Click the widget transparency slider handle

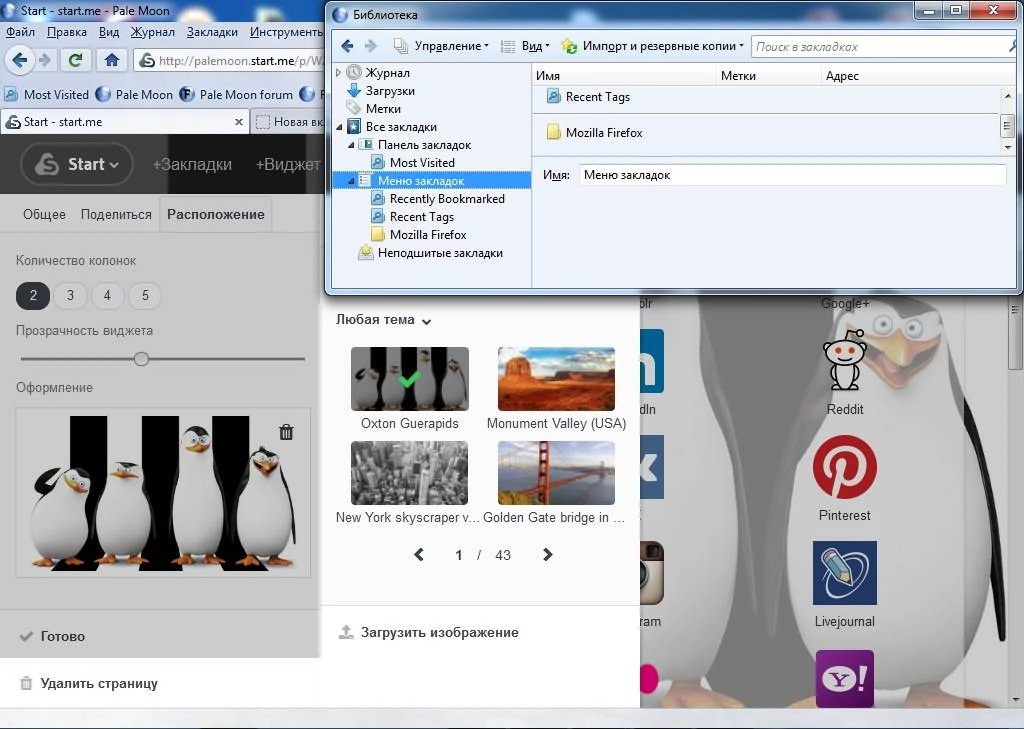point(141,359)
